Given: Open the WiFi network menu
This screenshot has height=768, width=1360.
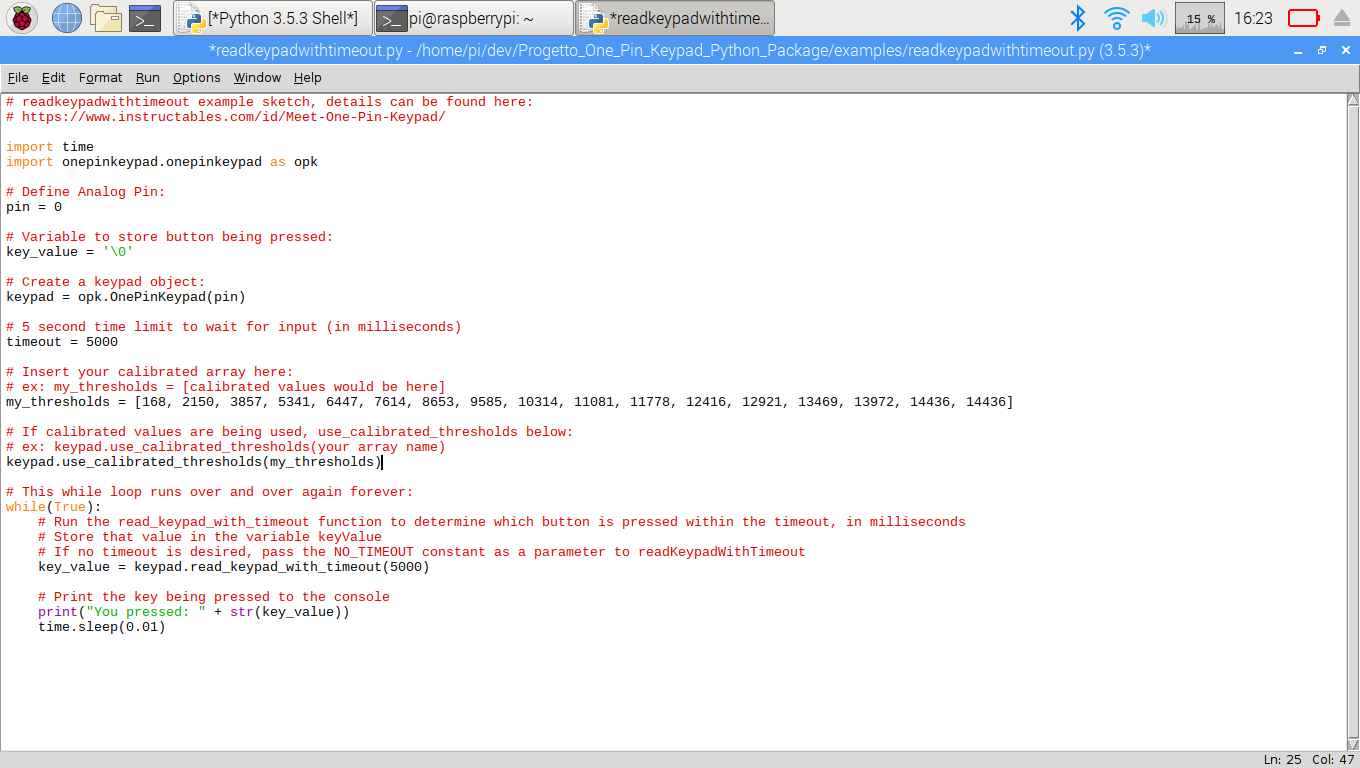Looking at the screenshot, I should pos(1116,17).
